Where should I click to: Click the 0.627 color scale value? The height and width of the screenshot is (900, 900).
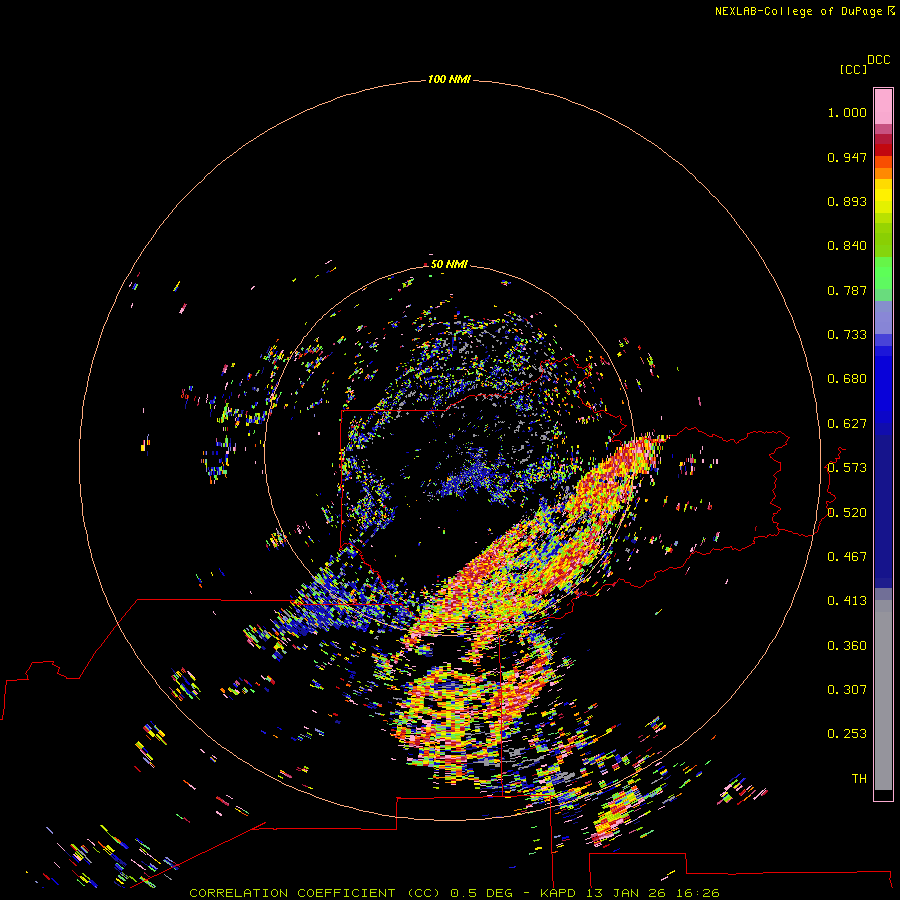pos(847,424)
